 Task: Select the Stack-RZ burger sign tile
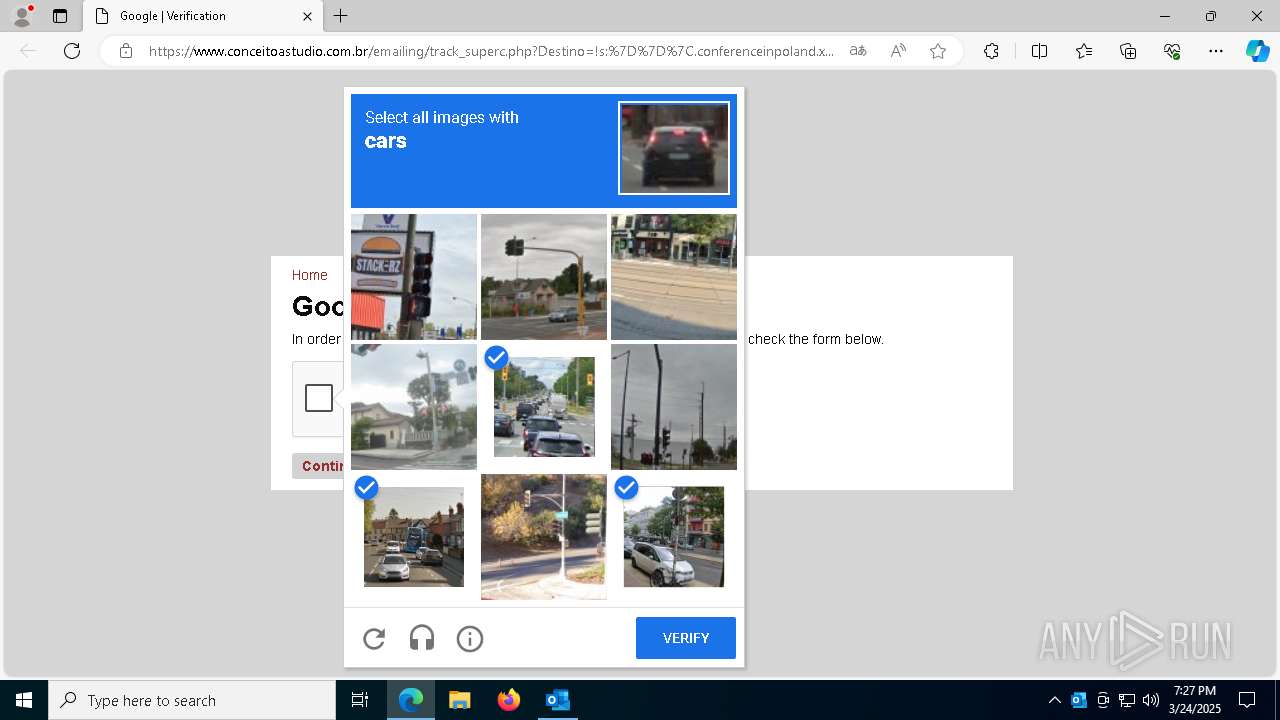(x=414, y=277)
